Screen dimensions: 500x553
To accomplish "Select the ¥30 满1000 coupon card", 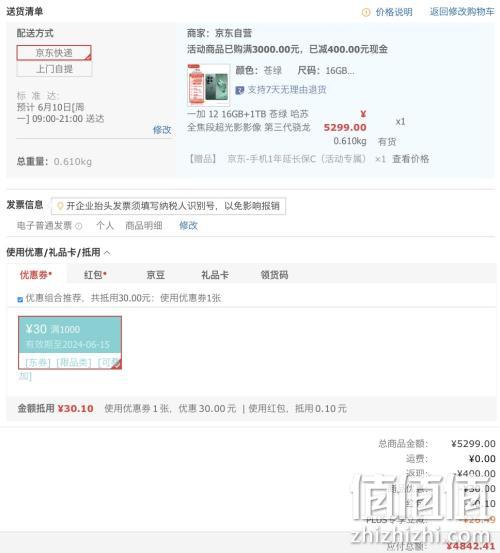I will [x=70, y=342].
